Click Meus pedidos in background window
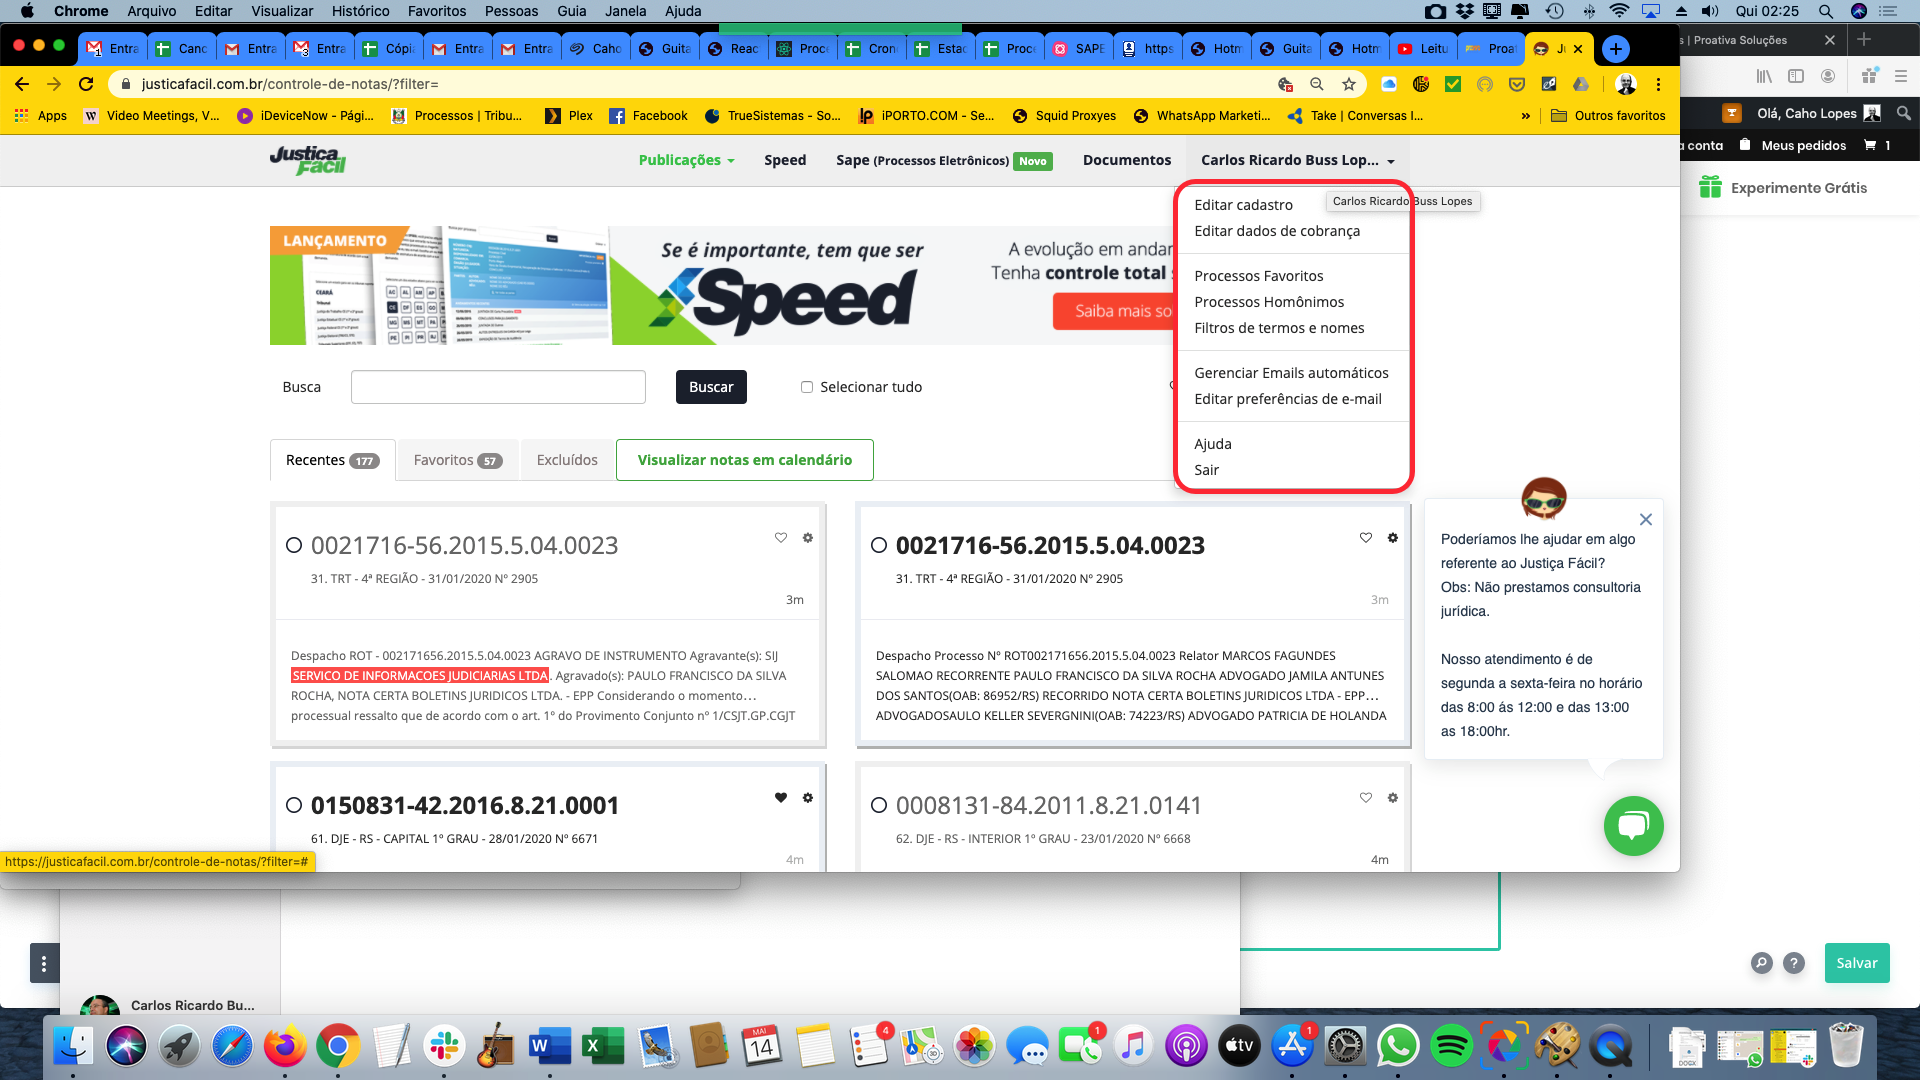 (1792, 145)
